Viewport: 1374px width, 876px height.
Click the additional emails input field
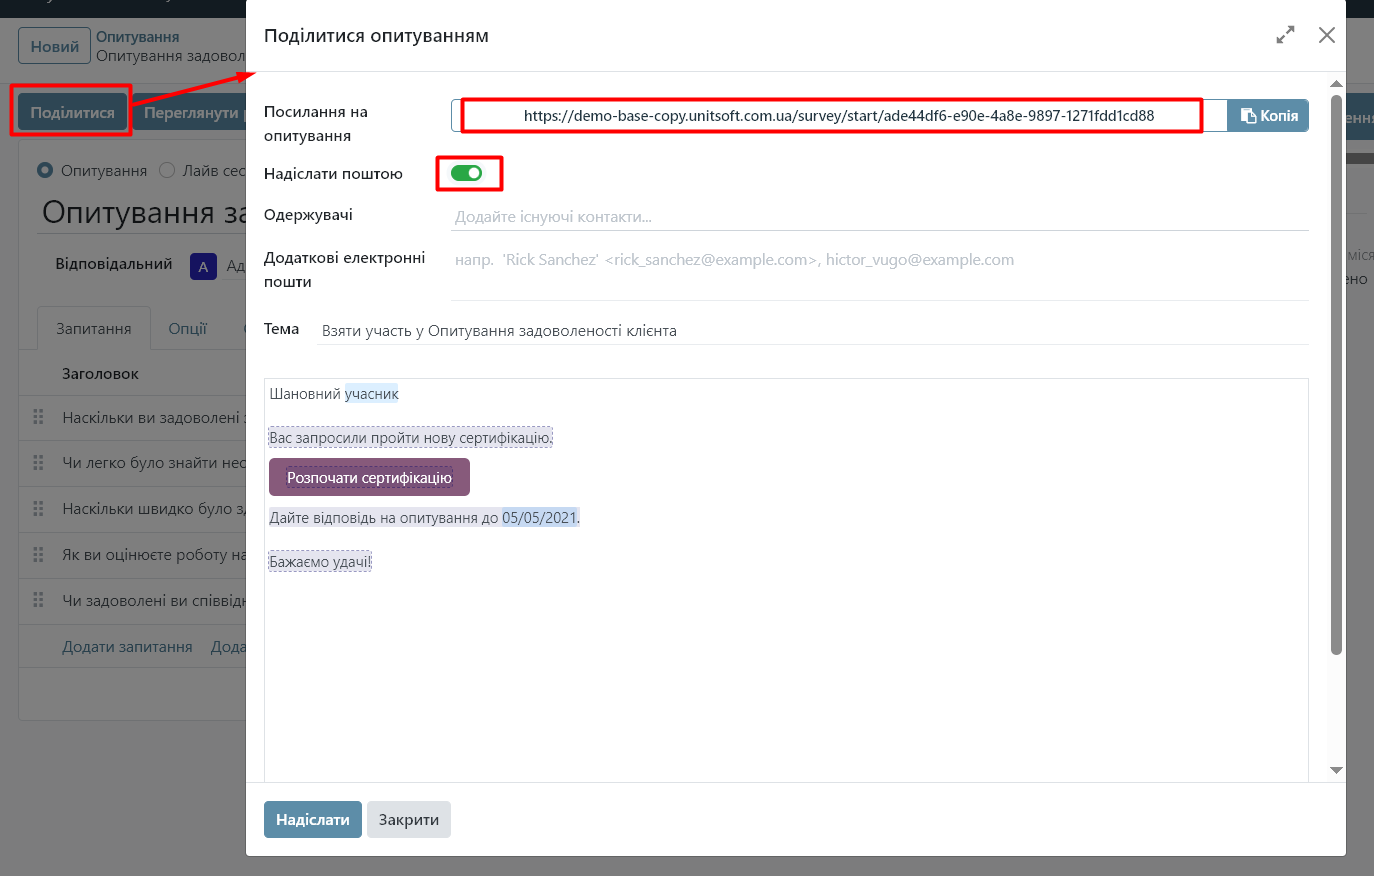tap(878, 260)
